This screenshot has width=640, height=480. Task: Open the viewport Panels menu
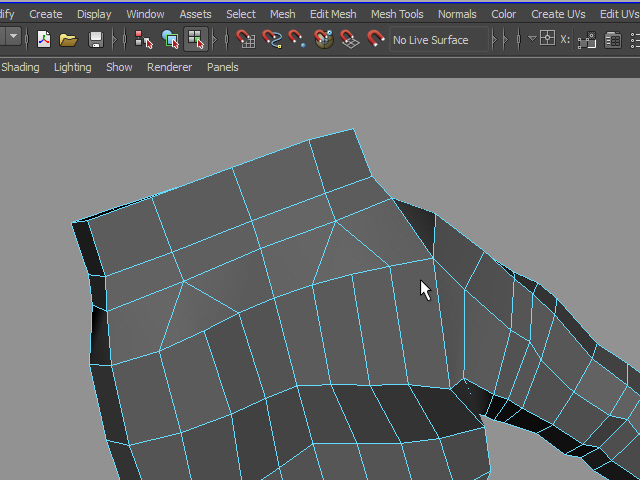pos(222,67)
